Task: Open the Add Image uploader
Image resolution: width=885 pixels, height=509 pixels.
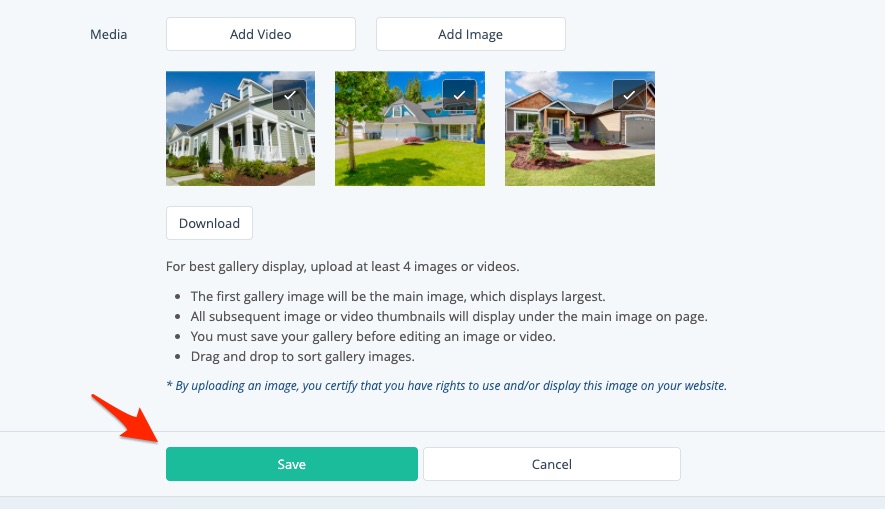Action: click(x=471, y=34)
